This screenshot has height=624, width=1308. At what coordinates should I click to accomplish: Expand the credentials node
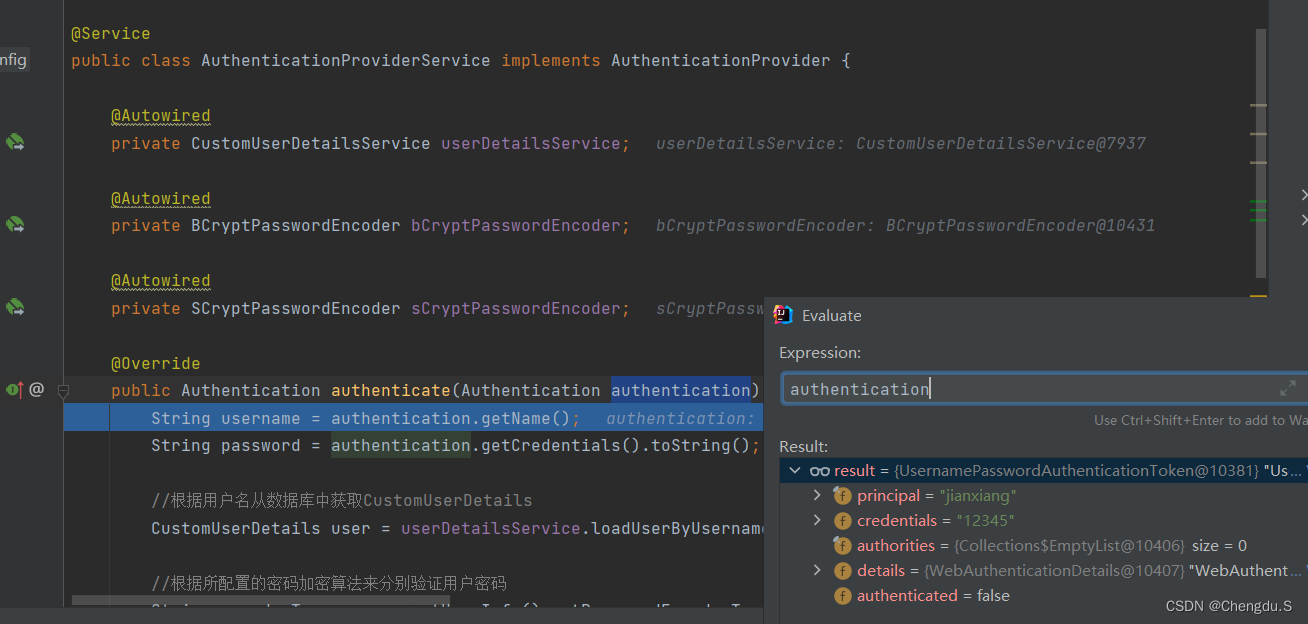pyautogui.click(x=817, y=520)
